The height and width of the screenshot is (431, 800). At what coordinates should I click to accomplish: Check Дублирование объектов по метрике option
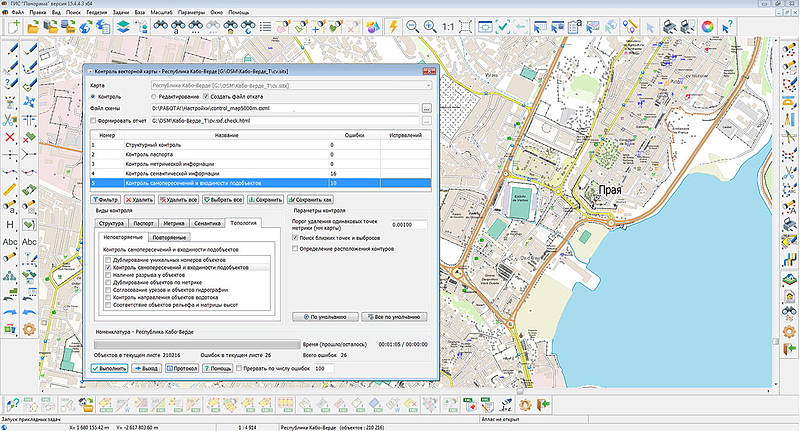coord(108,283)
